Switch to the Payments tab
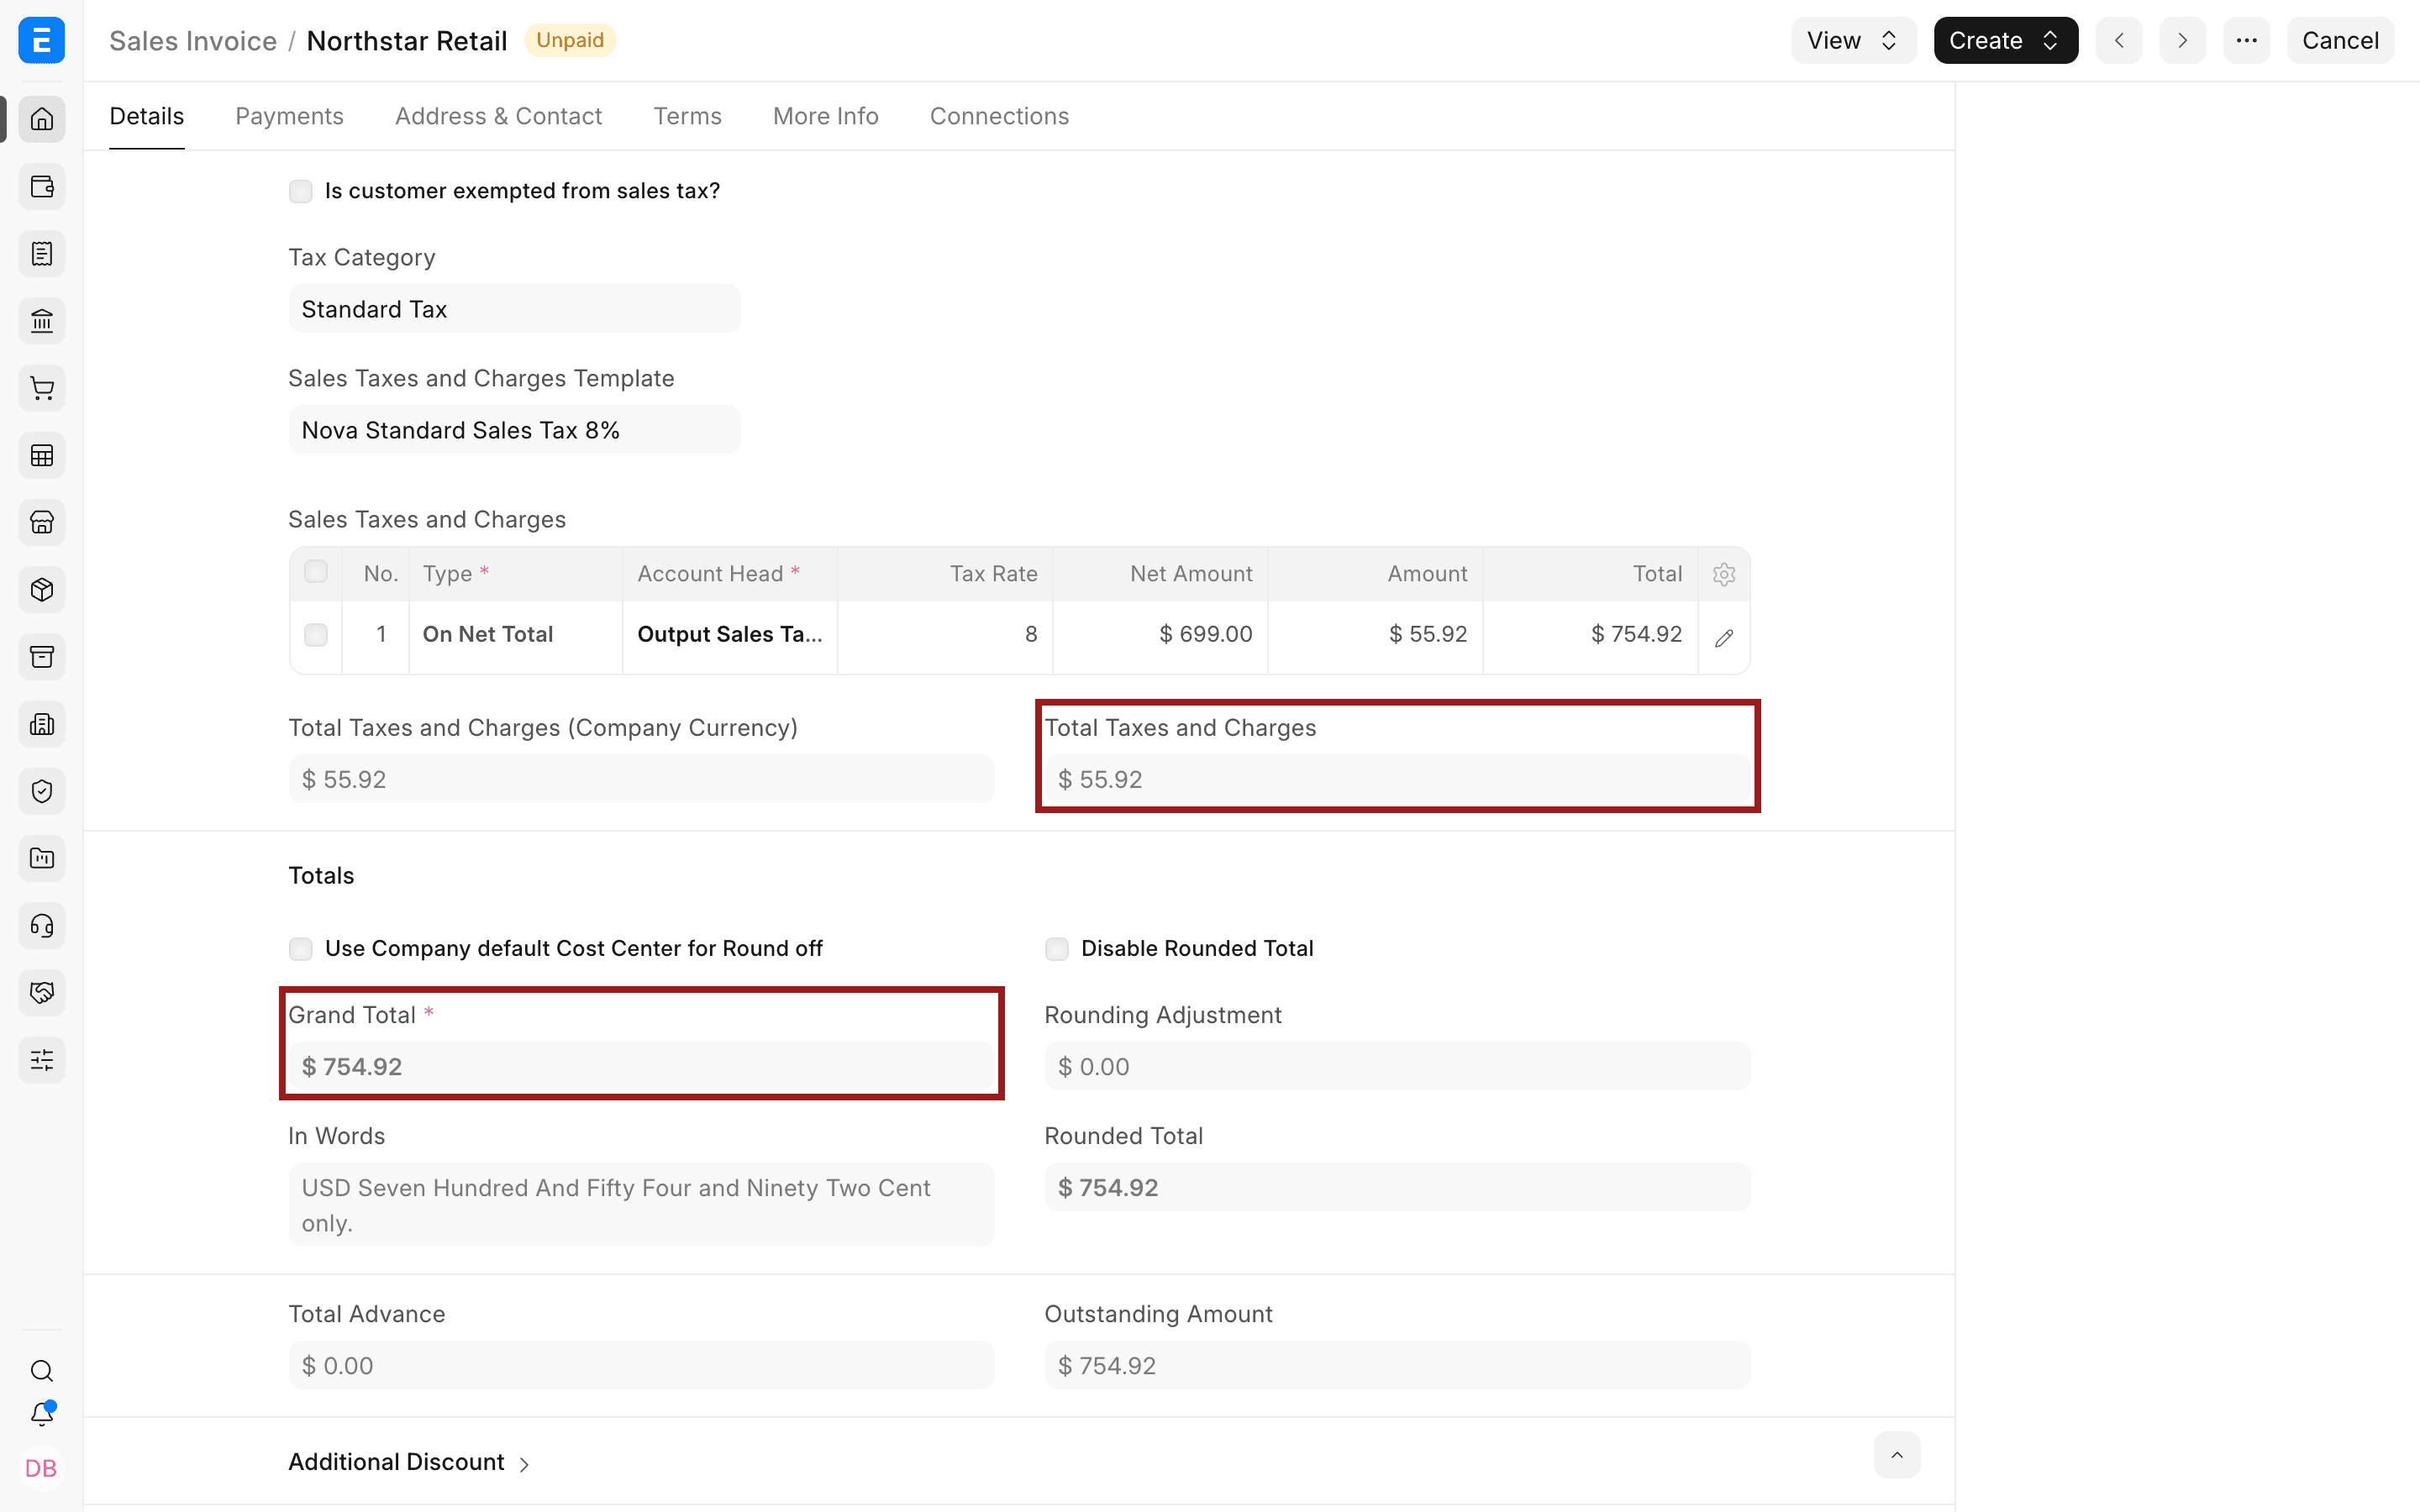 click(289, 116)
